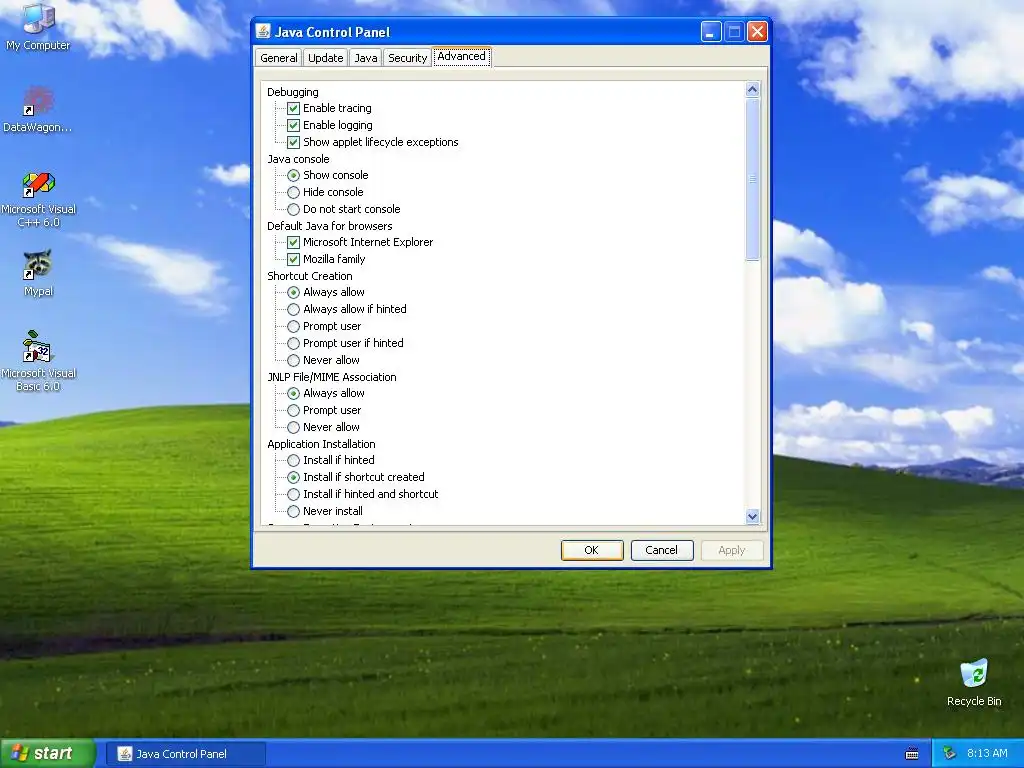Select Show console radio button
1024x768 pixels.
[294, 175]
